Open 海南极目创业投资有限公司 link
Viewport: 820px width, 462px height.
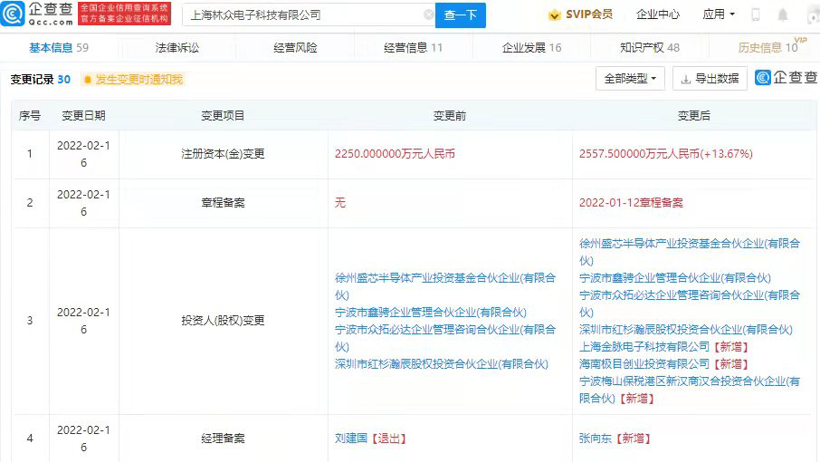644,364
